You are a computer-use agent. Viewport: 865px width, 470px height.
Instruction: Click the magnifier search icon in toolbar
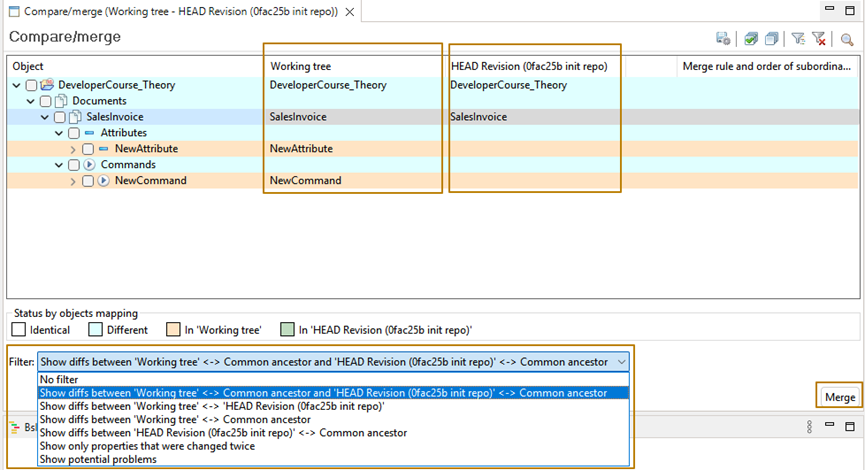click(847, 39)
